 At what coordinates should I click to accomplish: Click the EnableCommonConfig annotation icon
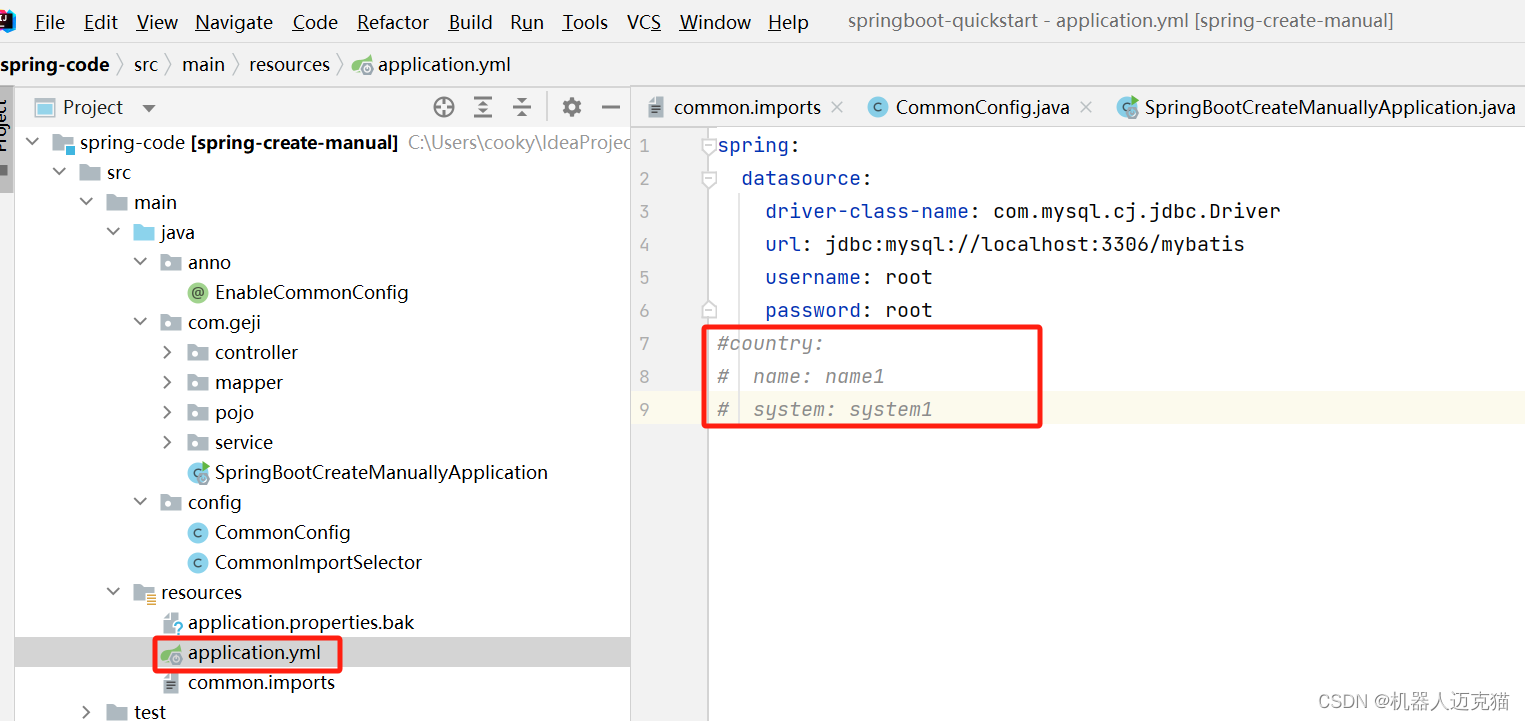point(198,292)
